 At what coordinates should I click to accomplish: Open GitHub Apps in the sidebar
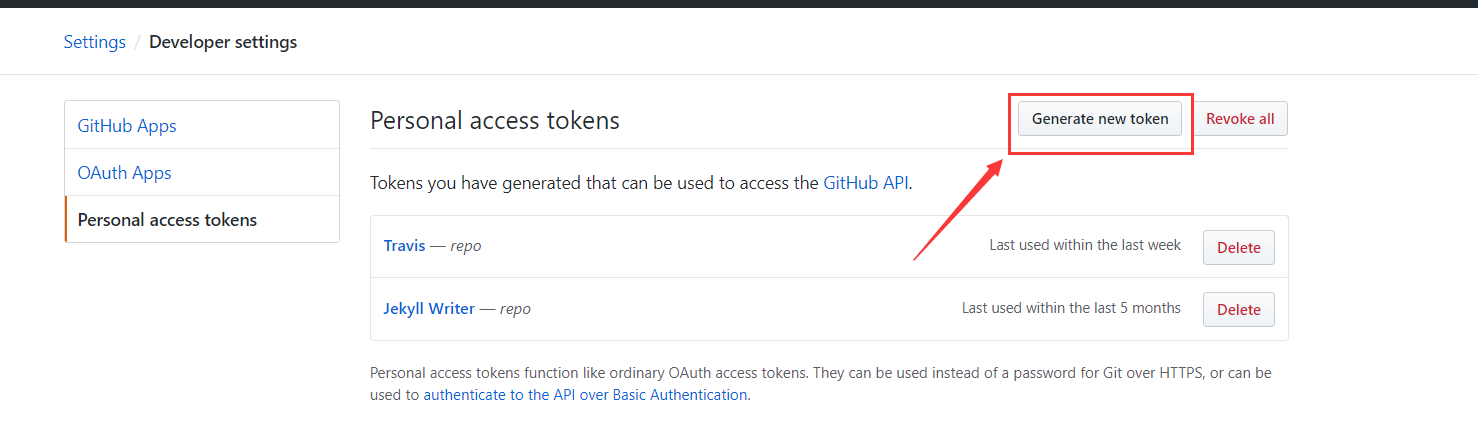coord(127,126)
